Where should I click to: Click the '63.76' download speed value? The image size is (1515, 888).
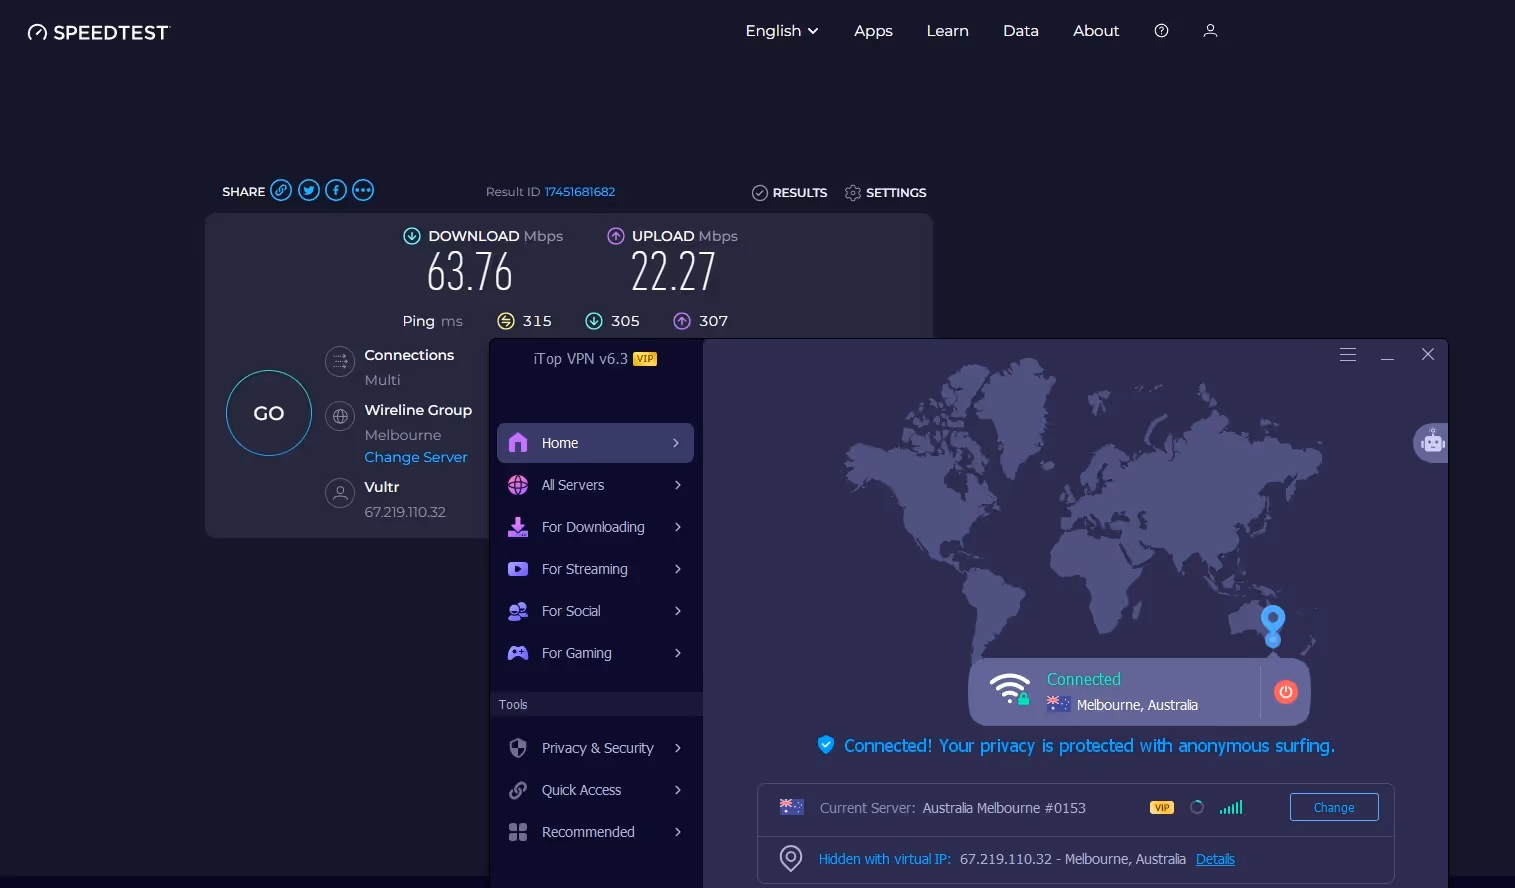pyautogui.click(x=470, y=272)
